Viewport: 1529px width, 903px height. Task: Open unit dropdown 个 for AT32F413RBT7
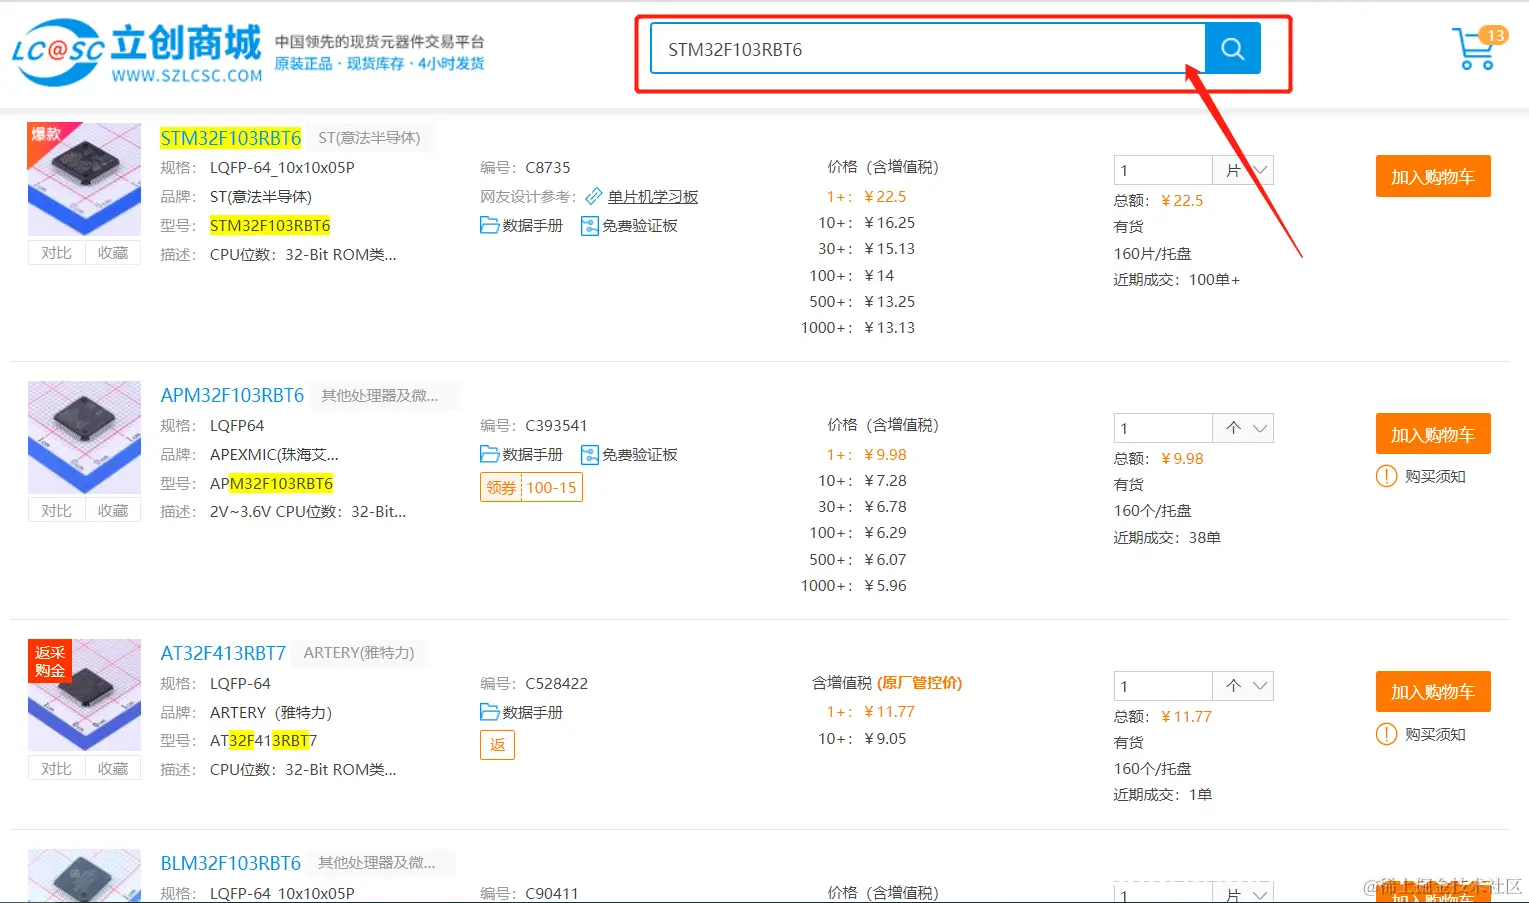tap(1243, 686)
